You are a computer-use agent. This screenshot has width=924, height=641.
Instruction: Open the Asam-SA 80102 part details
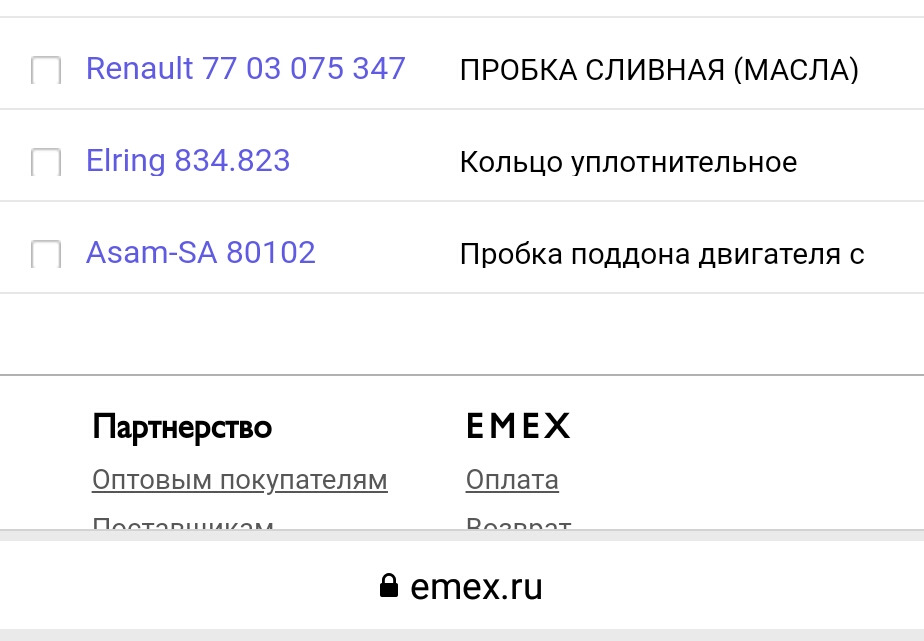click(x=200, y=252)
